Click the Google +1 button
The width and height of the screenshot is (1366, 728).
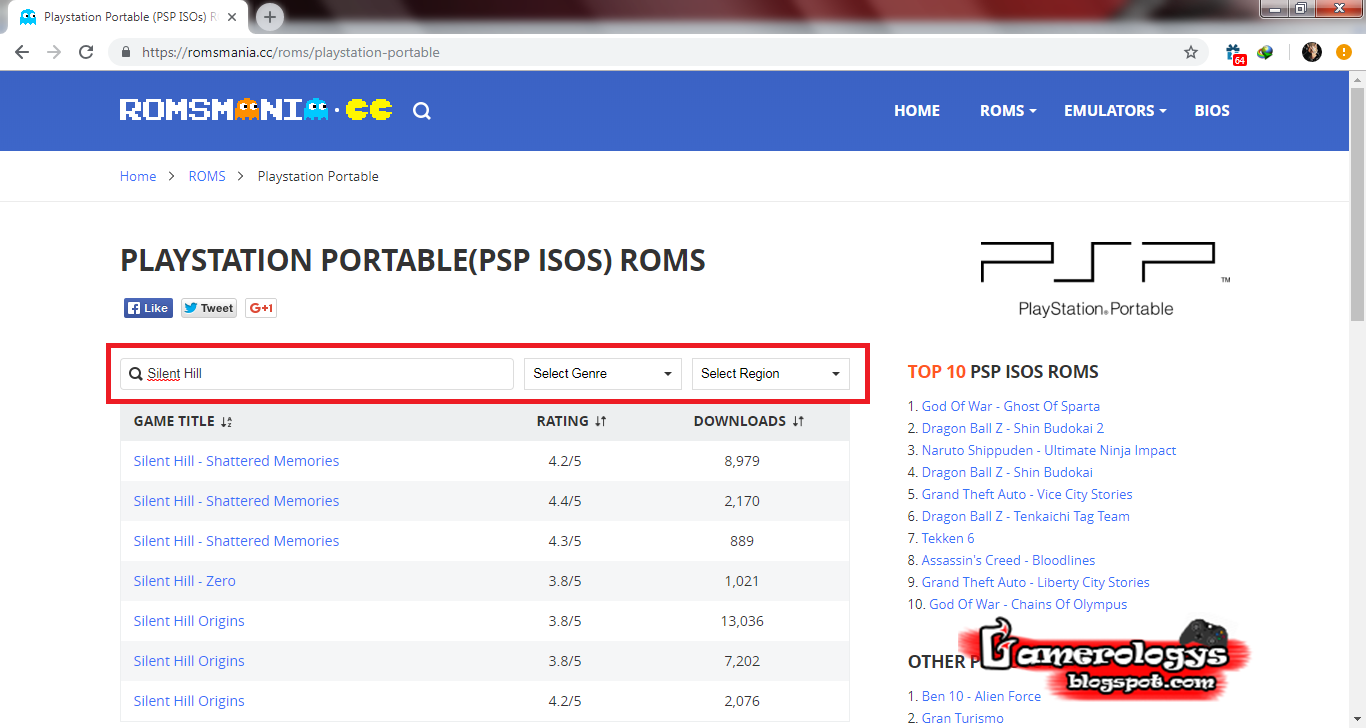(x=261, y=308)
